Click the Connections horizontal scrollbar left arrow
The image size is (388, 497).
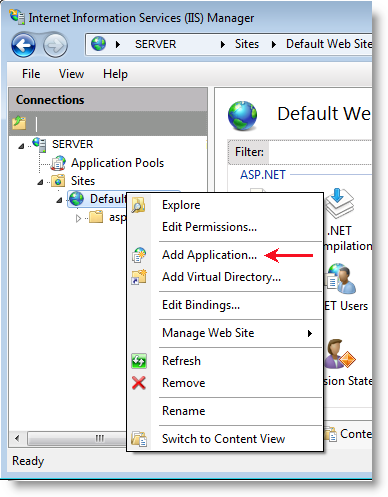point(17,438)
